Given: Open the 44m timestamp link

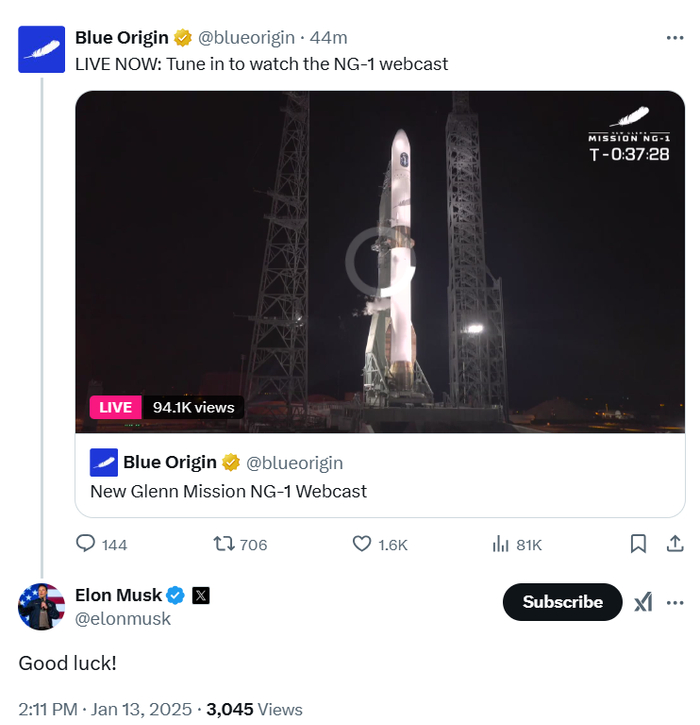Looking at the screenshot, I should 329,38.
